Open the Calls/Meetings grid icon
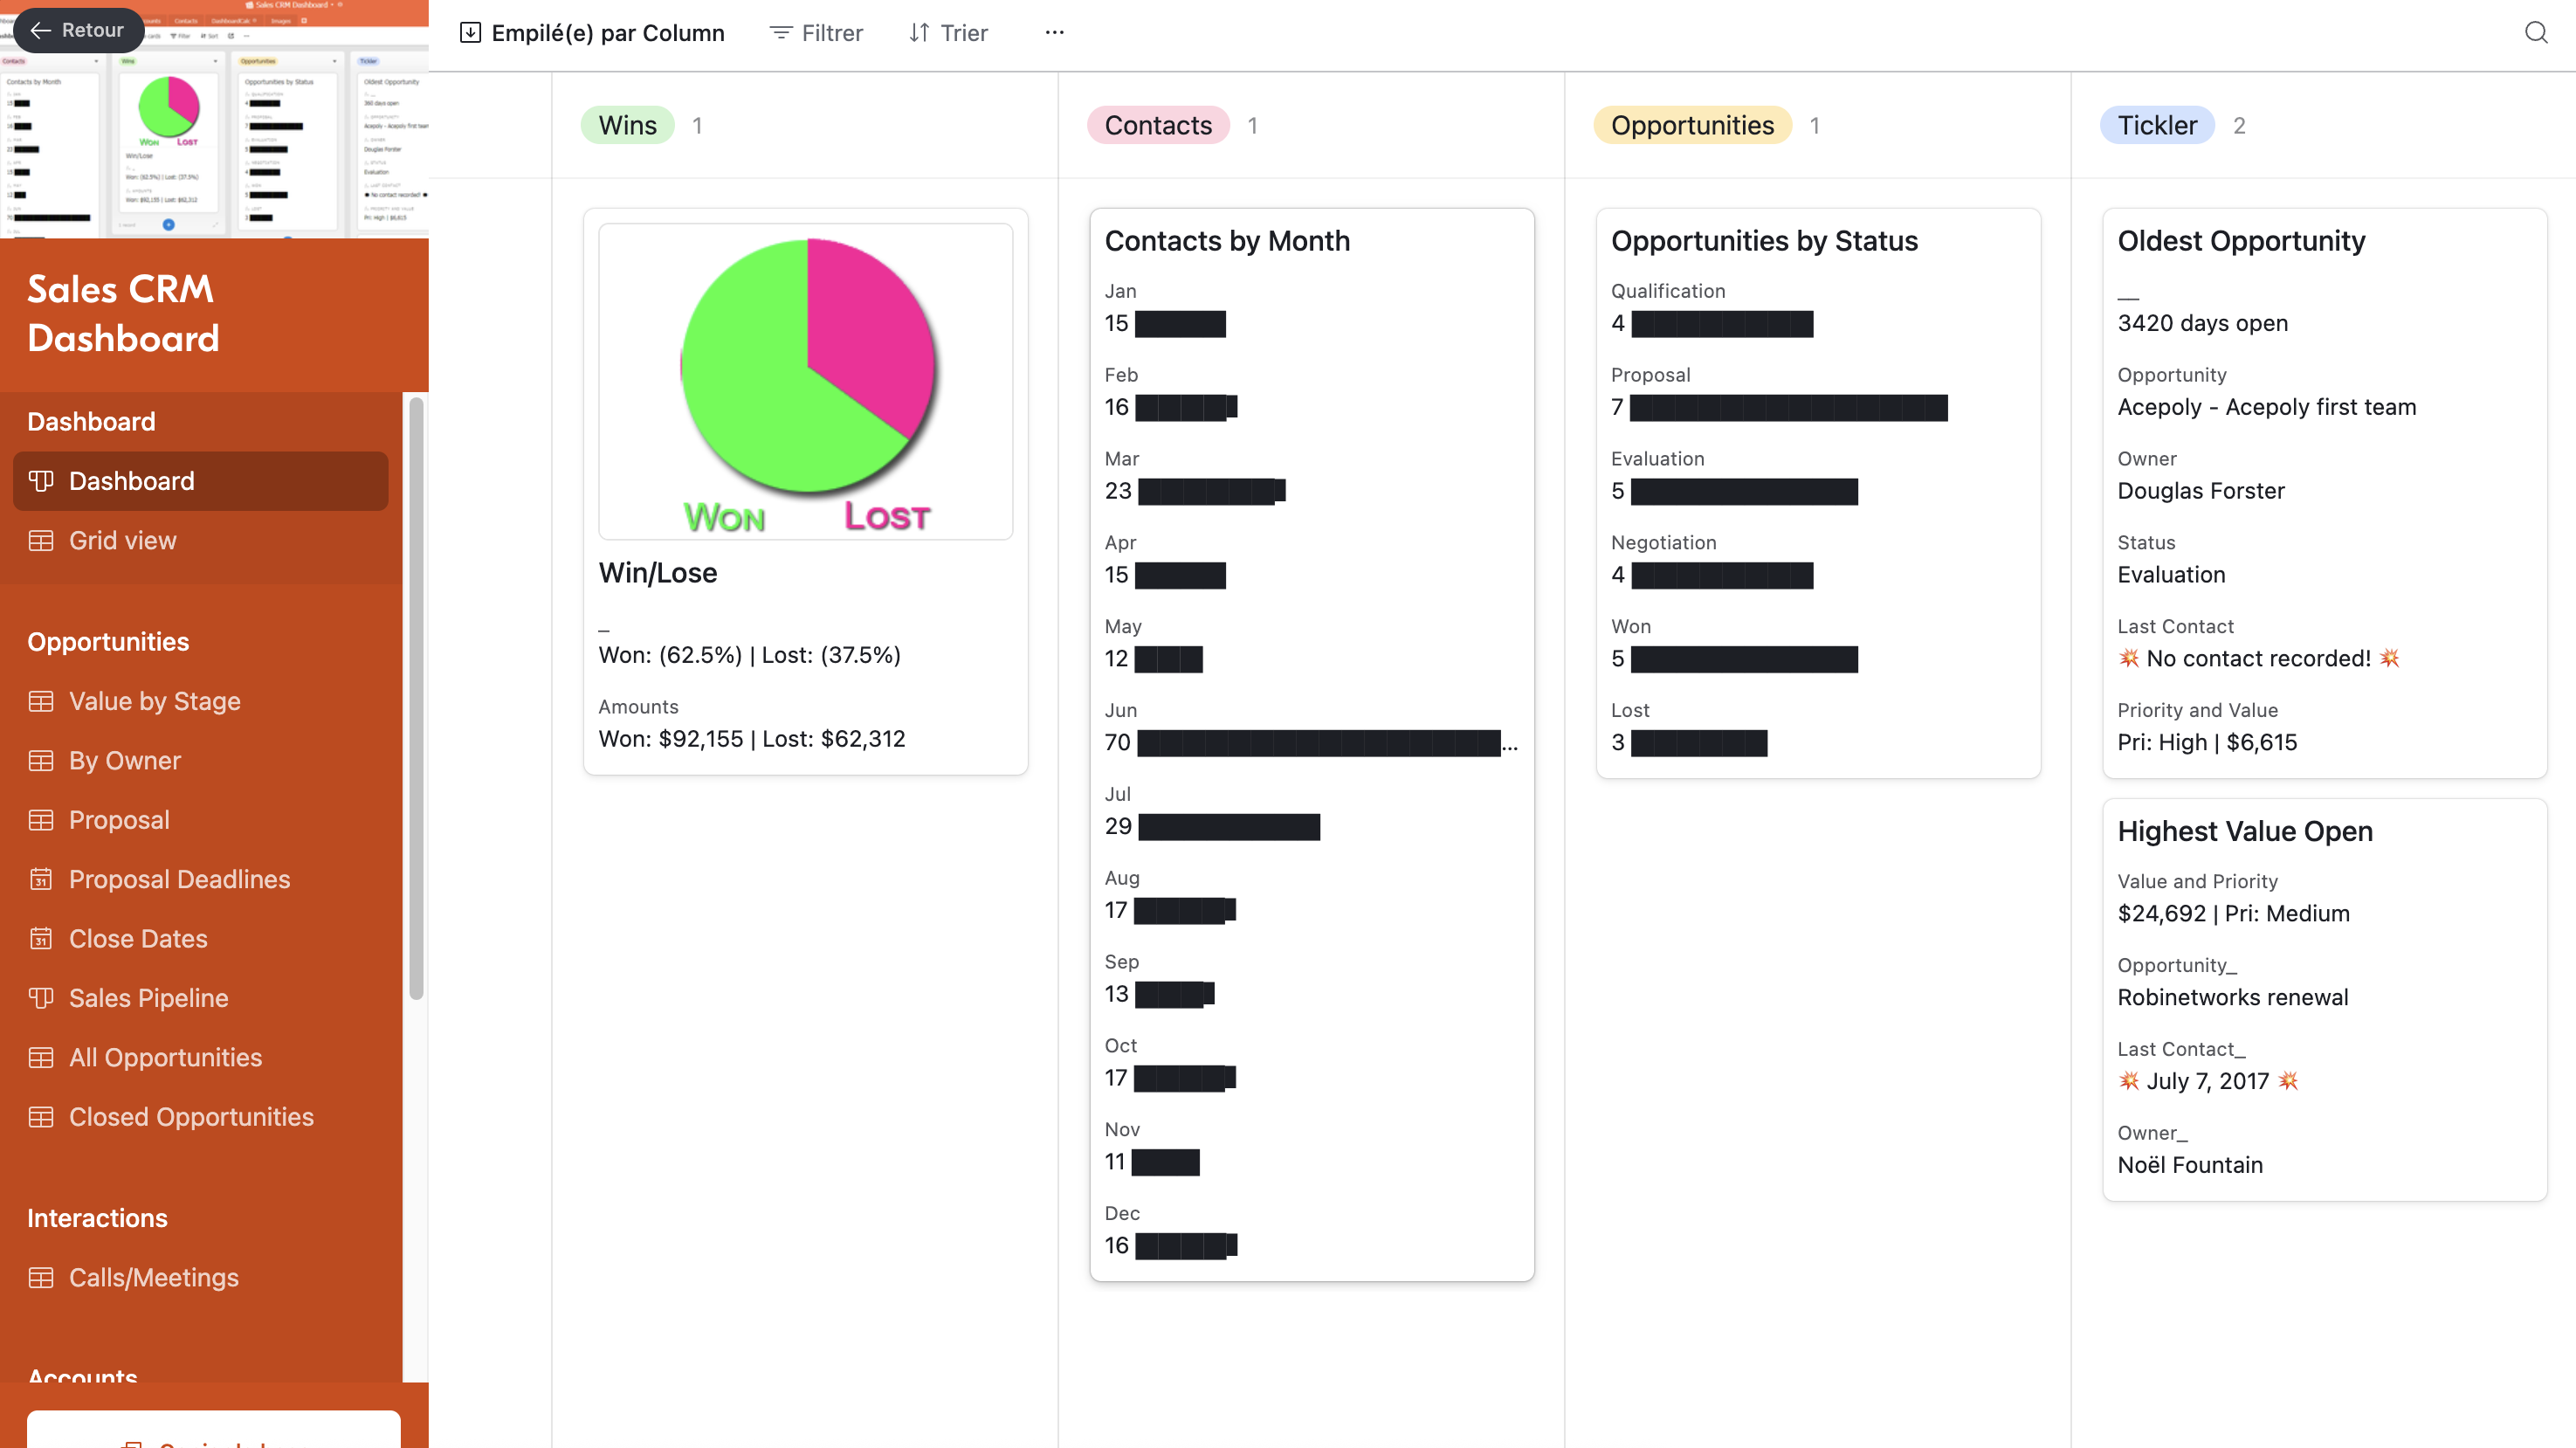This screenshot has height=1448, width=2576. click(x=41, y=1277)
